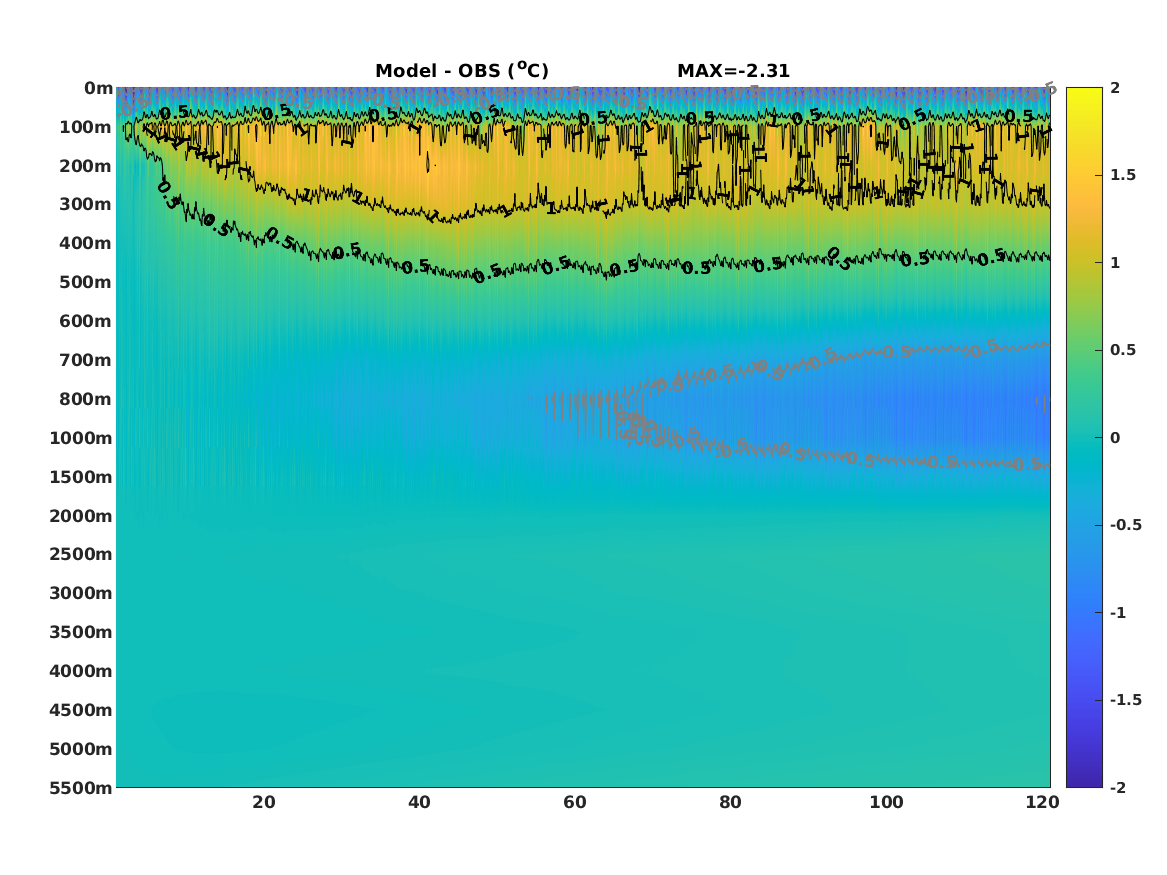
Task: Click the yellow top of the colorbar
Action: (x=1084, y=94)
